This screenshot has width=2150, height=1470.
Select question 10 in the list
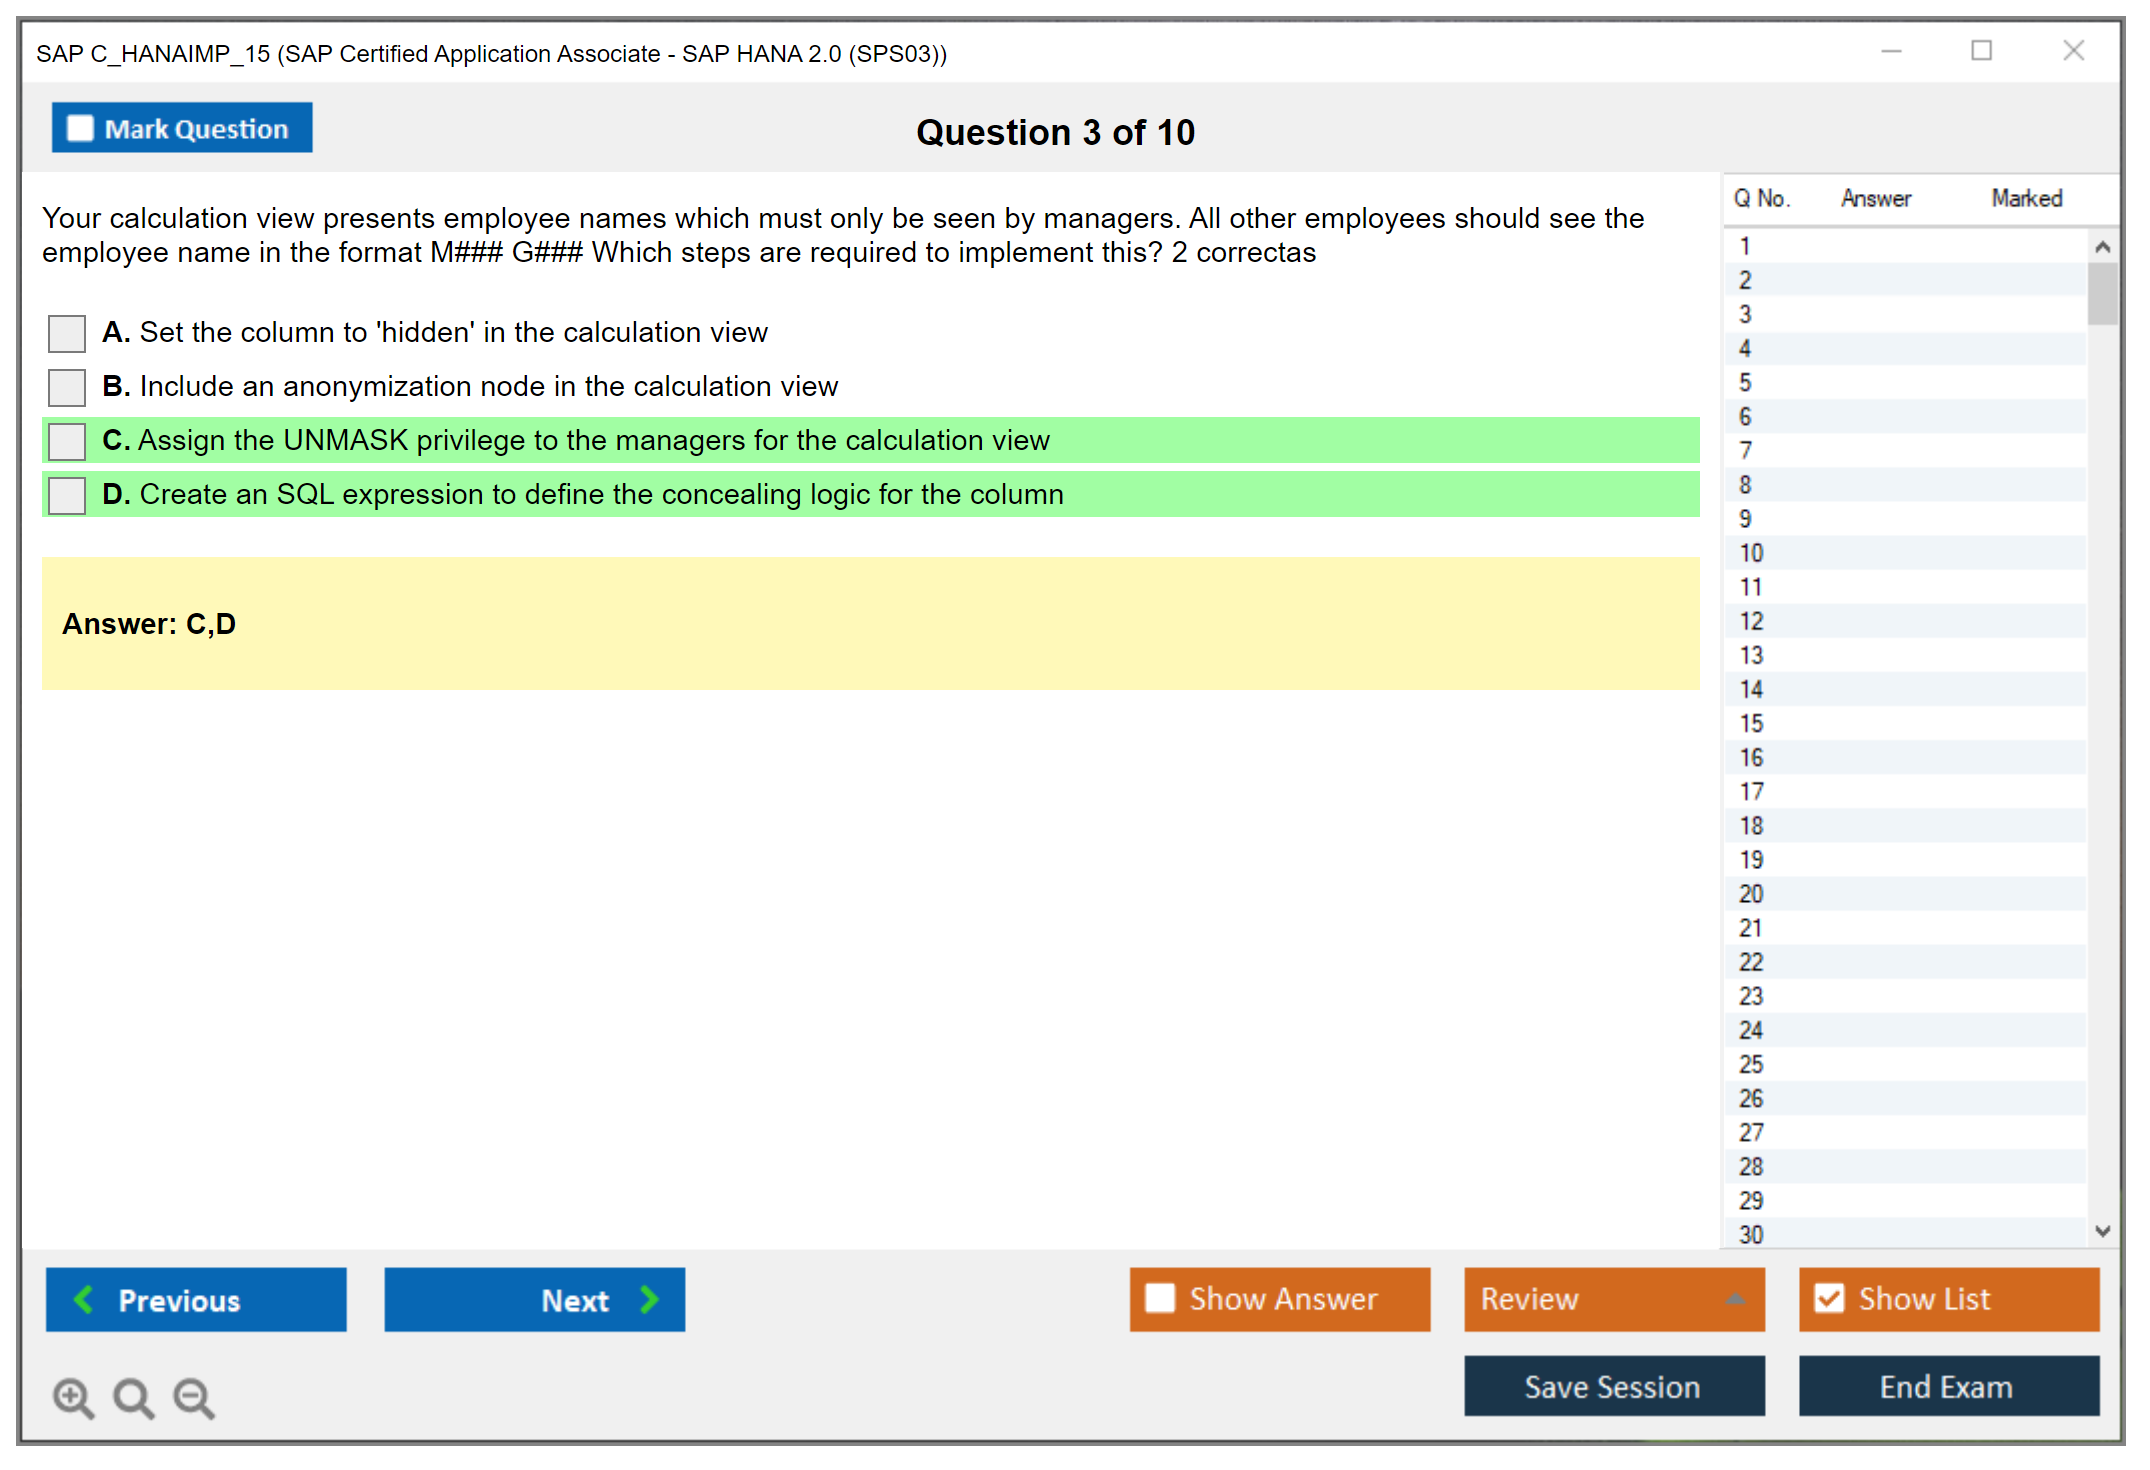(x=1751, y=553)
